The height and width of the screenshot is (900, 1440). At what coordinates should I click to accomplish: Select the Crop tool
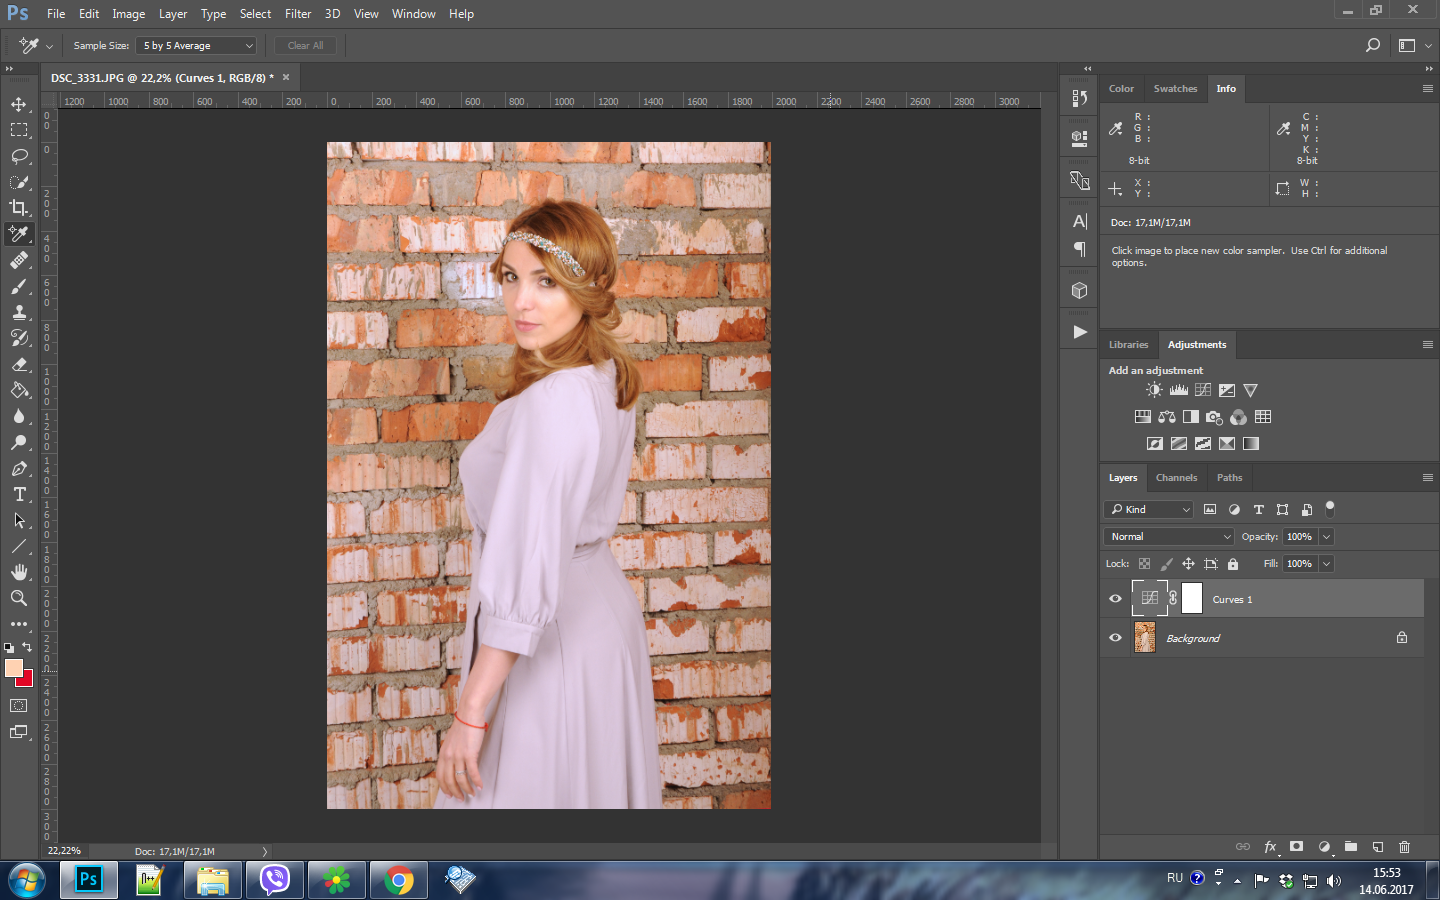(x=19, y=208)
